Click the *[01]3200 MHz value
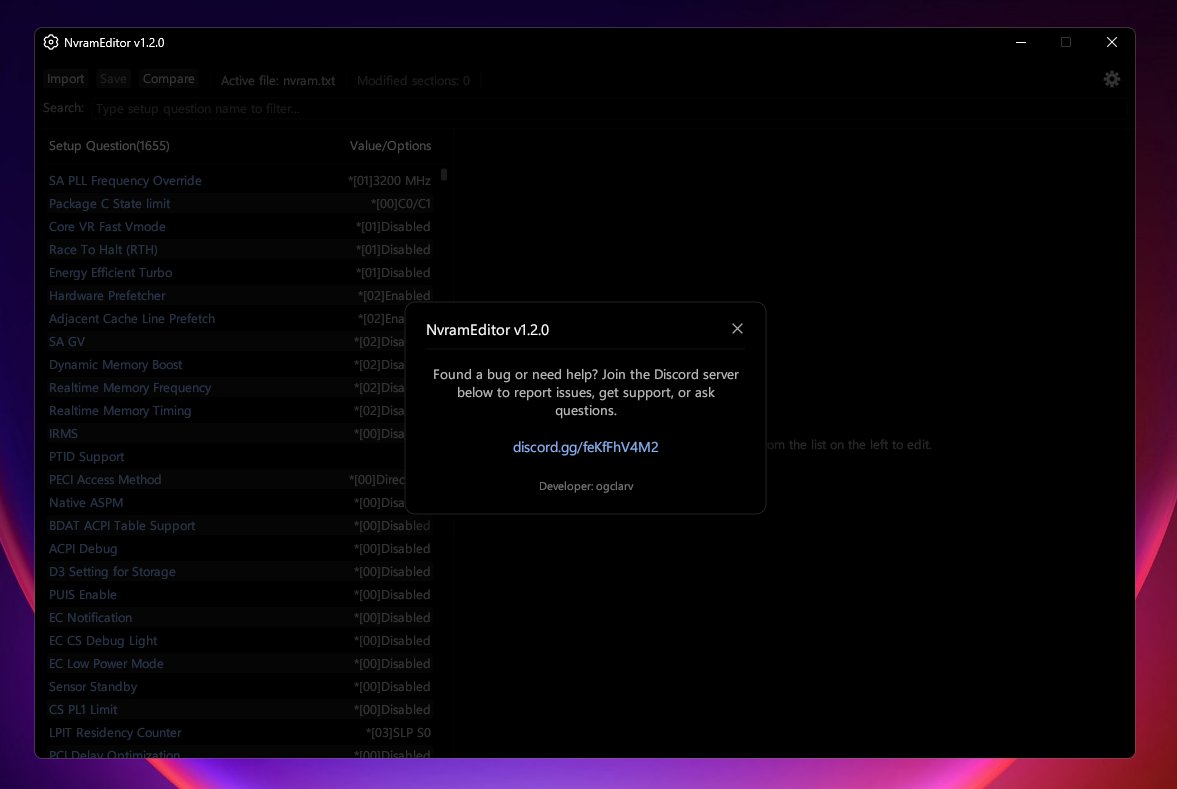This screenshot has width=1177, height=789. (390, 181)
